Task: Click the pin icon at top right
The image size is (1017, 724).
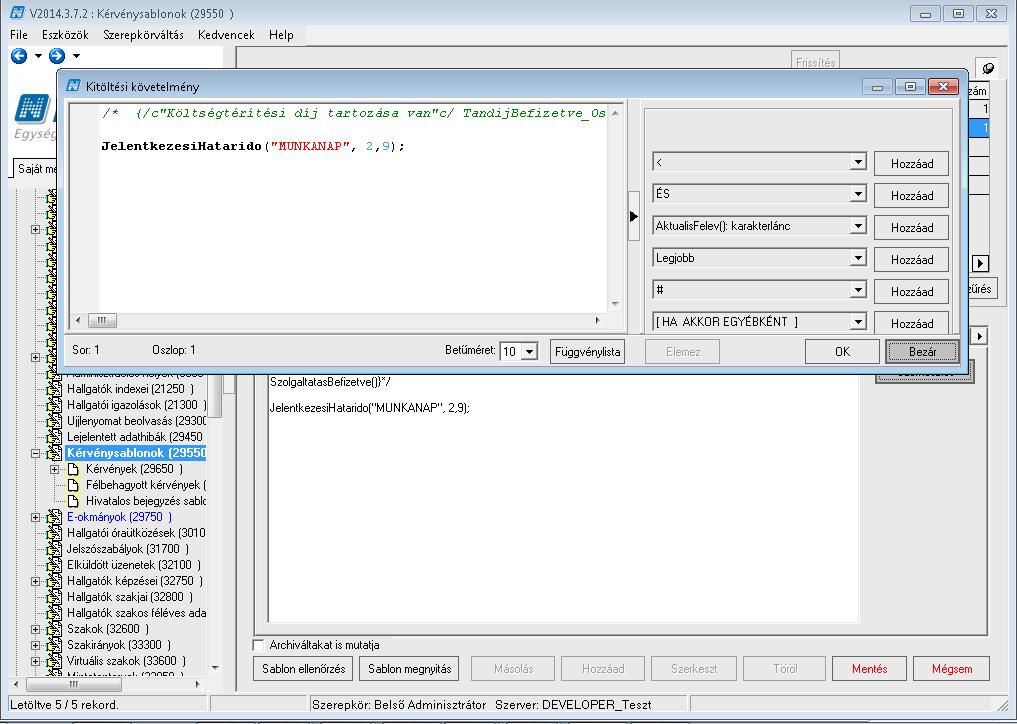Action: click(x=988, y=67)
